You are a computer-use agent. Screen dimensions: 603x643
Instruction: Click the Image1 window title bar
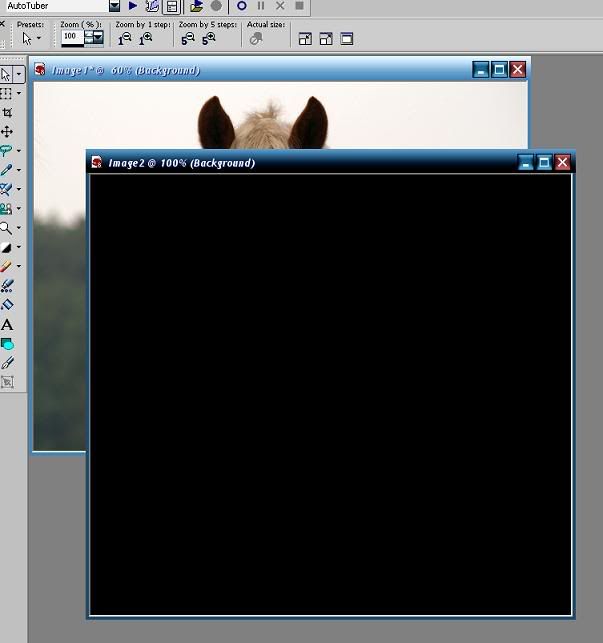click(x=280, y=70)
